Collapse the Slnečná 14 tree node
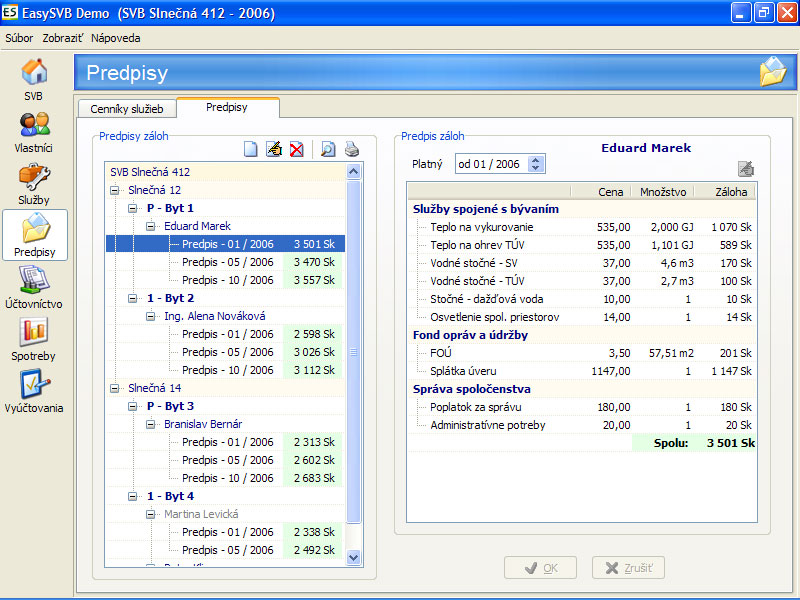This screenshot has height=600, width=800. (x=115, y=388)
